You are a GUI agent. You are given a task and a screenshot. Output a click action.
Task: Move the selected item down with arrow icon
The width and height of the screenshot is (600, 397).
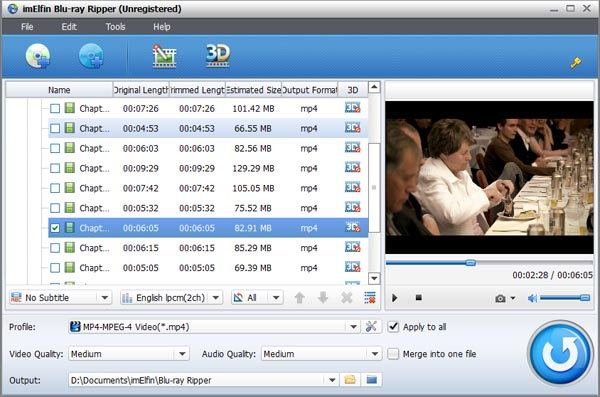click(323, 297)
